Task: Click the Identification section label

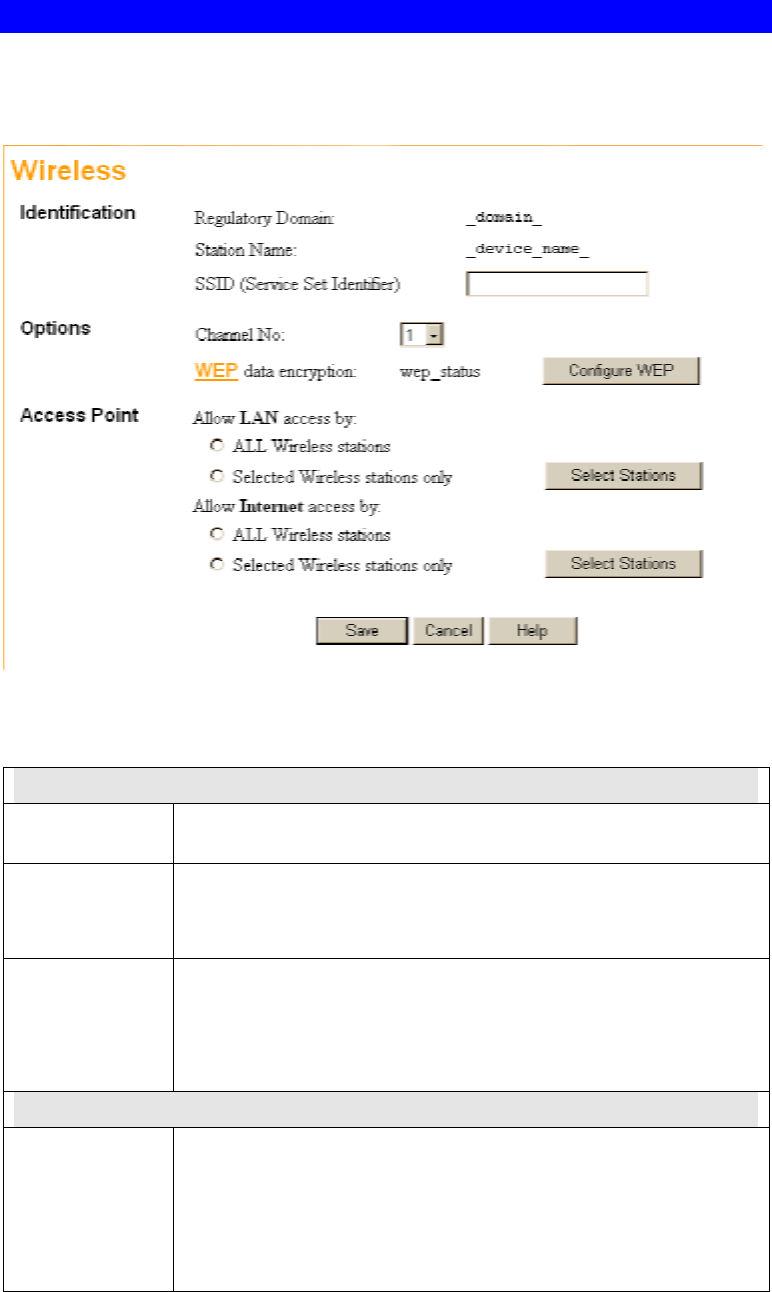Action: (x=78, y=213)
